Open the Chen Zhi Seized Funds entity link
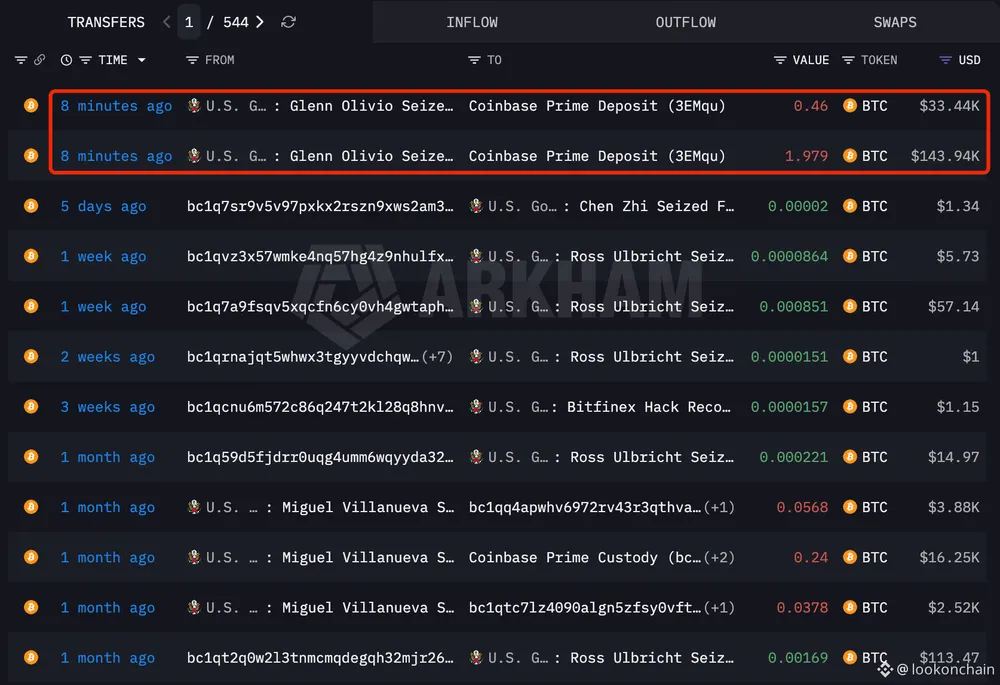1000x685 pixels. [x=655, y=206]
